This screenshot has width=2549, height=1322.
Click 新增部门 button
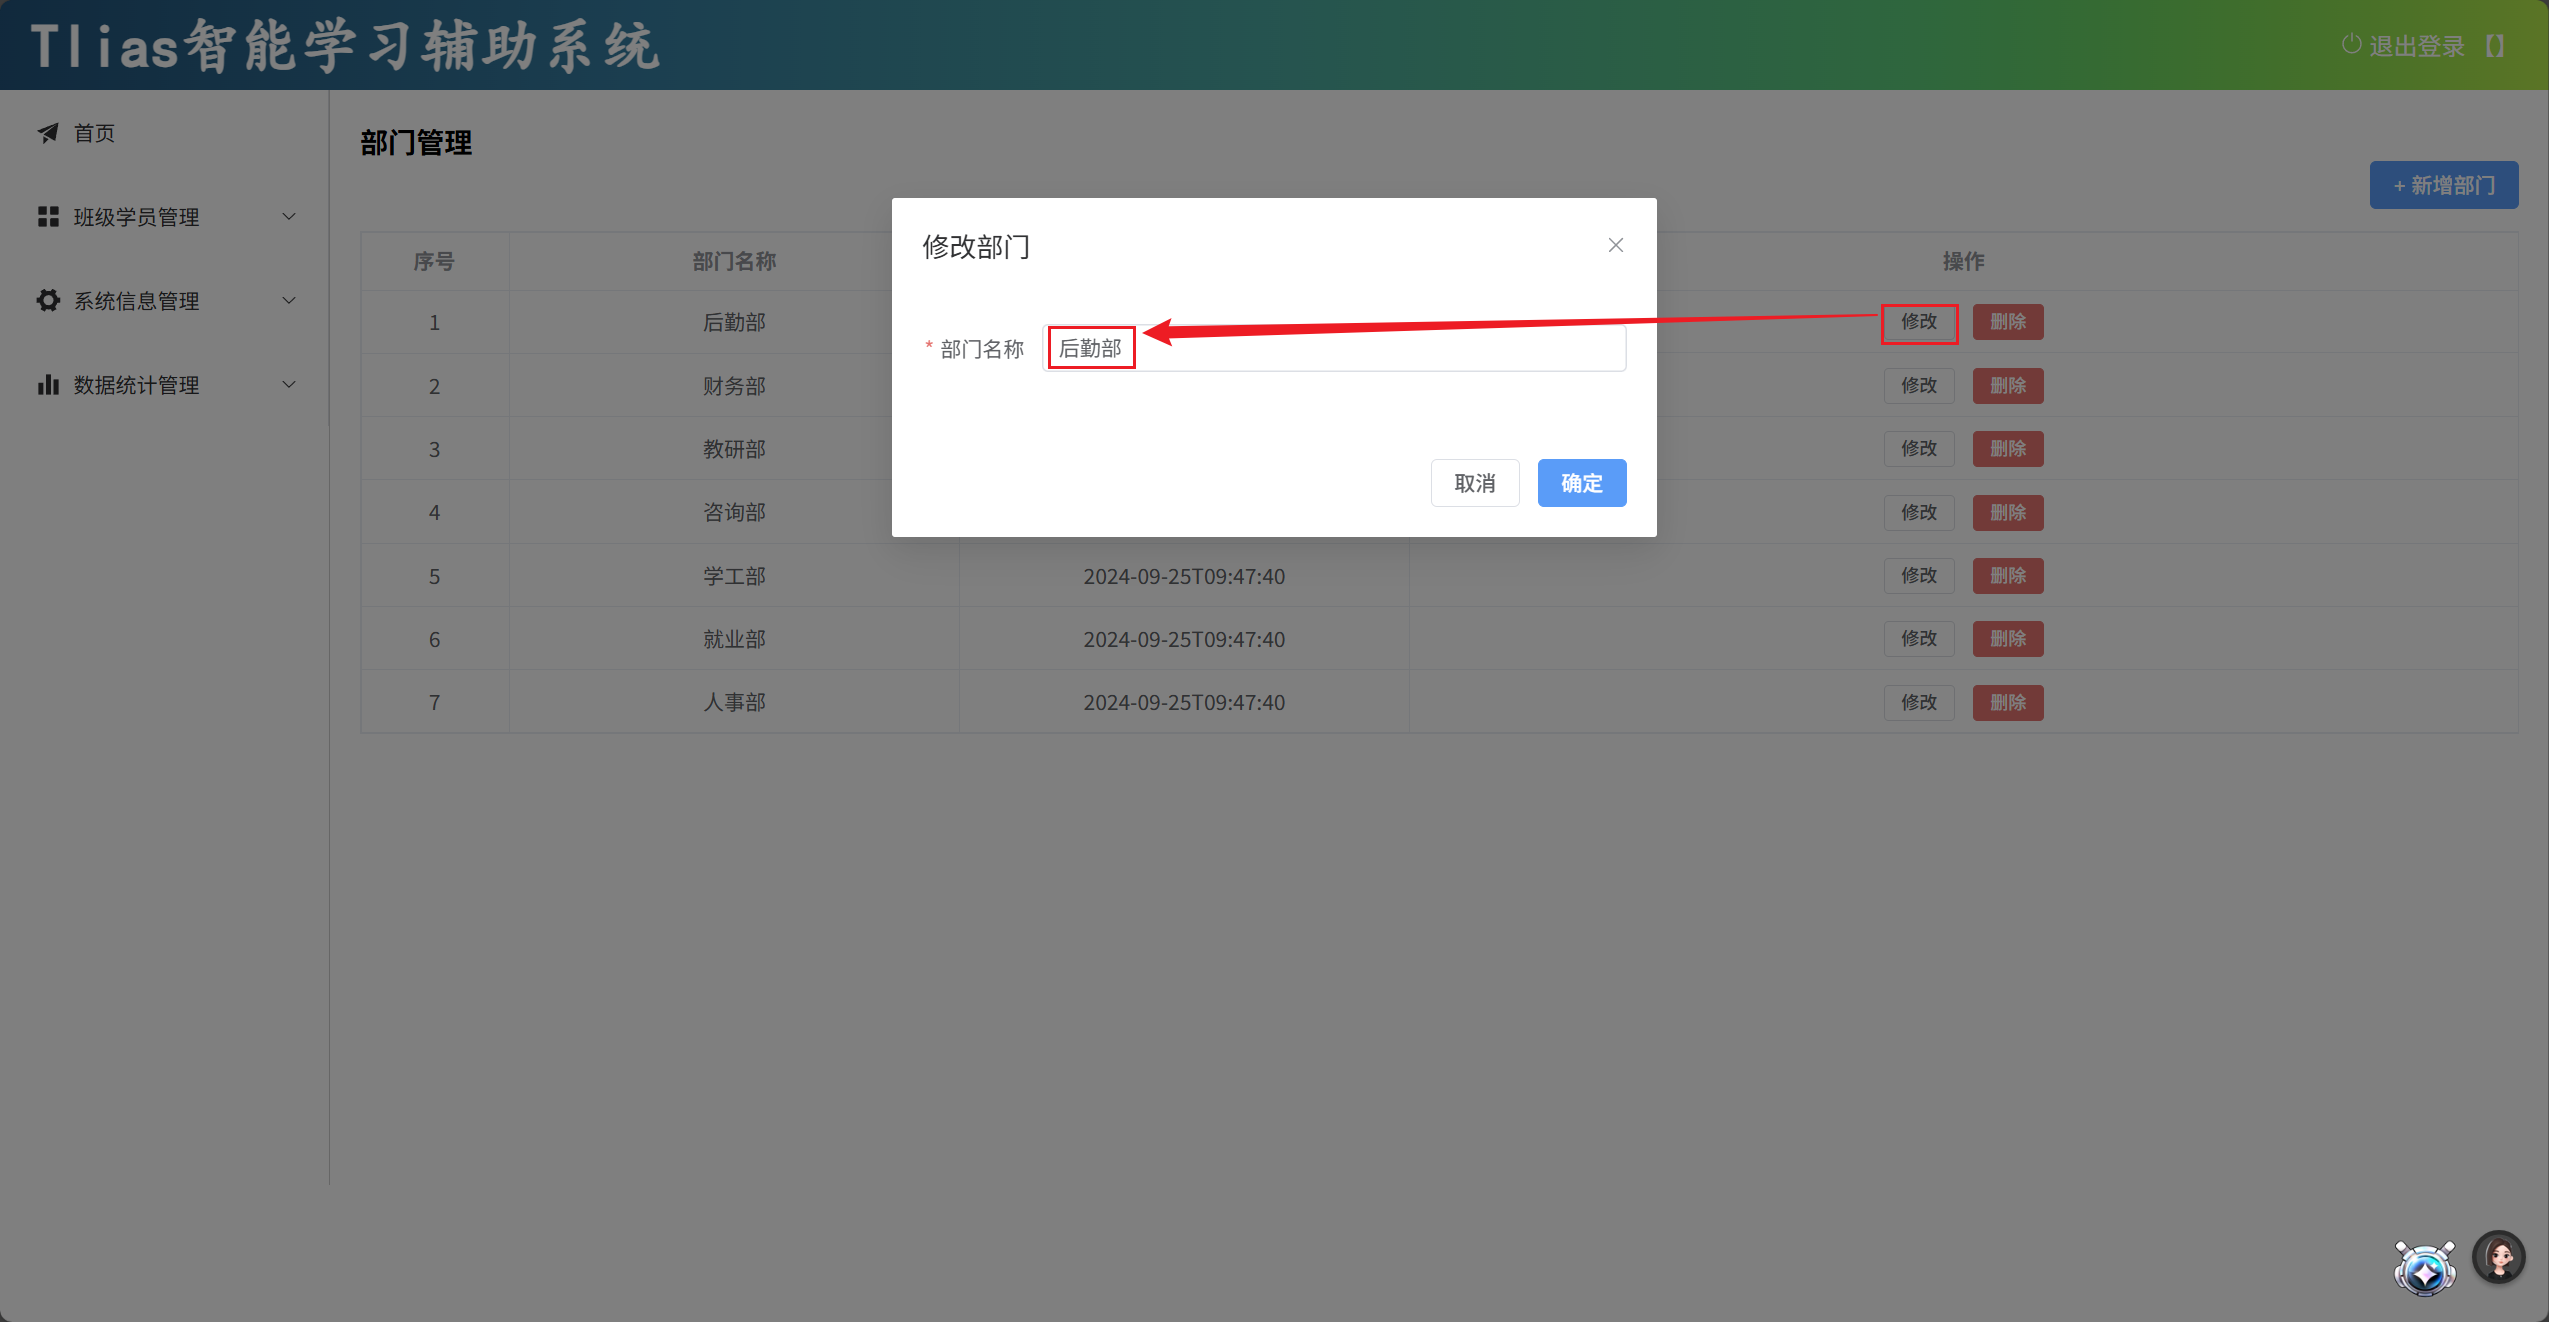coord(2443,185)
